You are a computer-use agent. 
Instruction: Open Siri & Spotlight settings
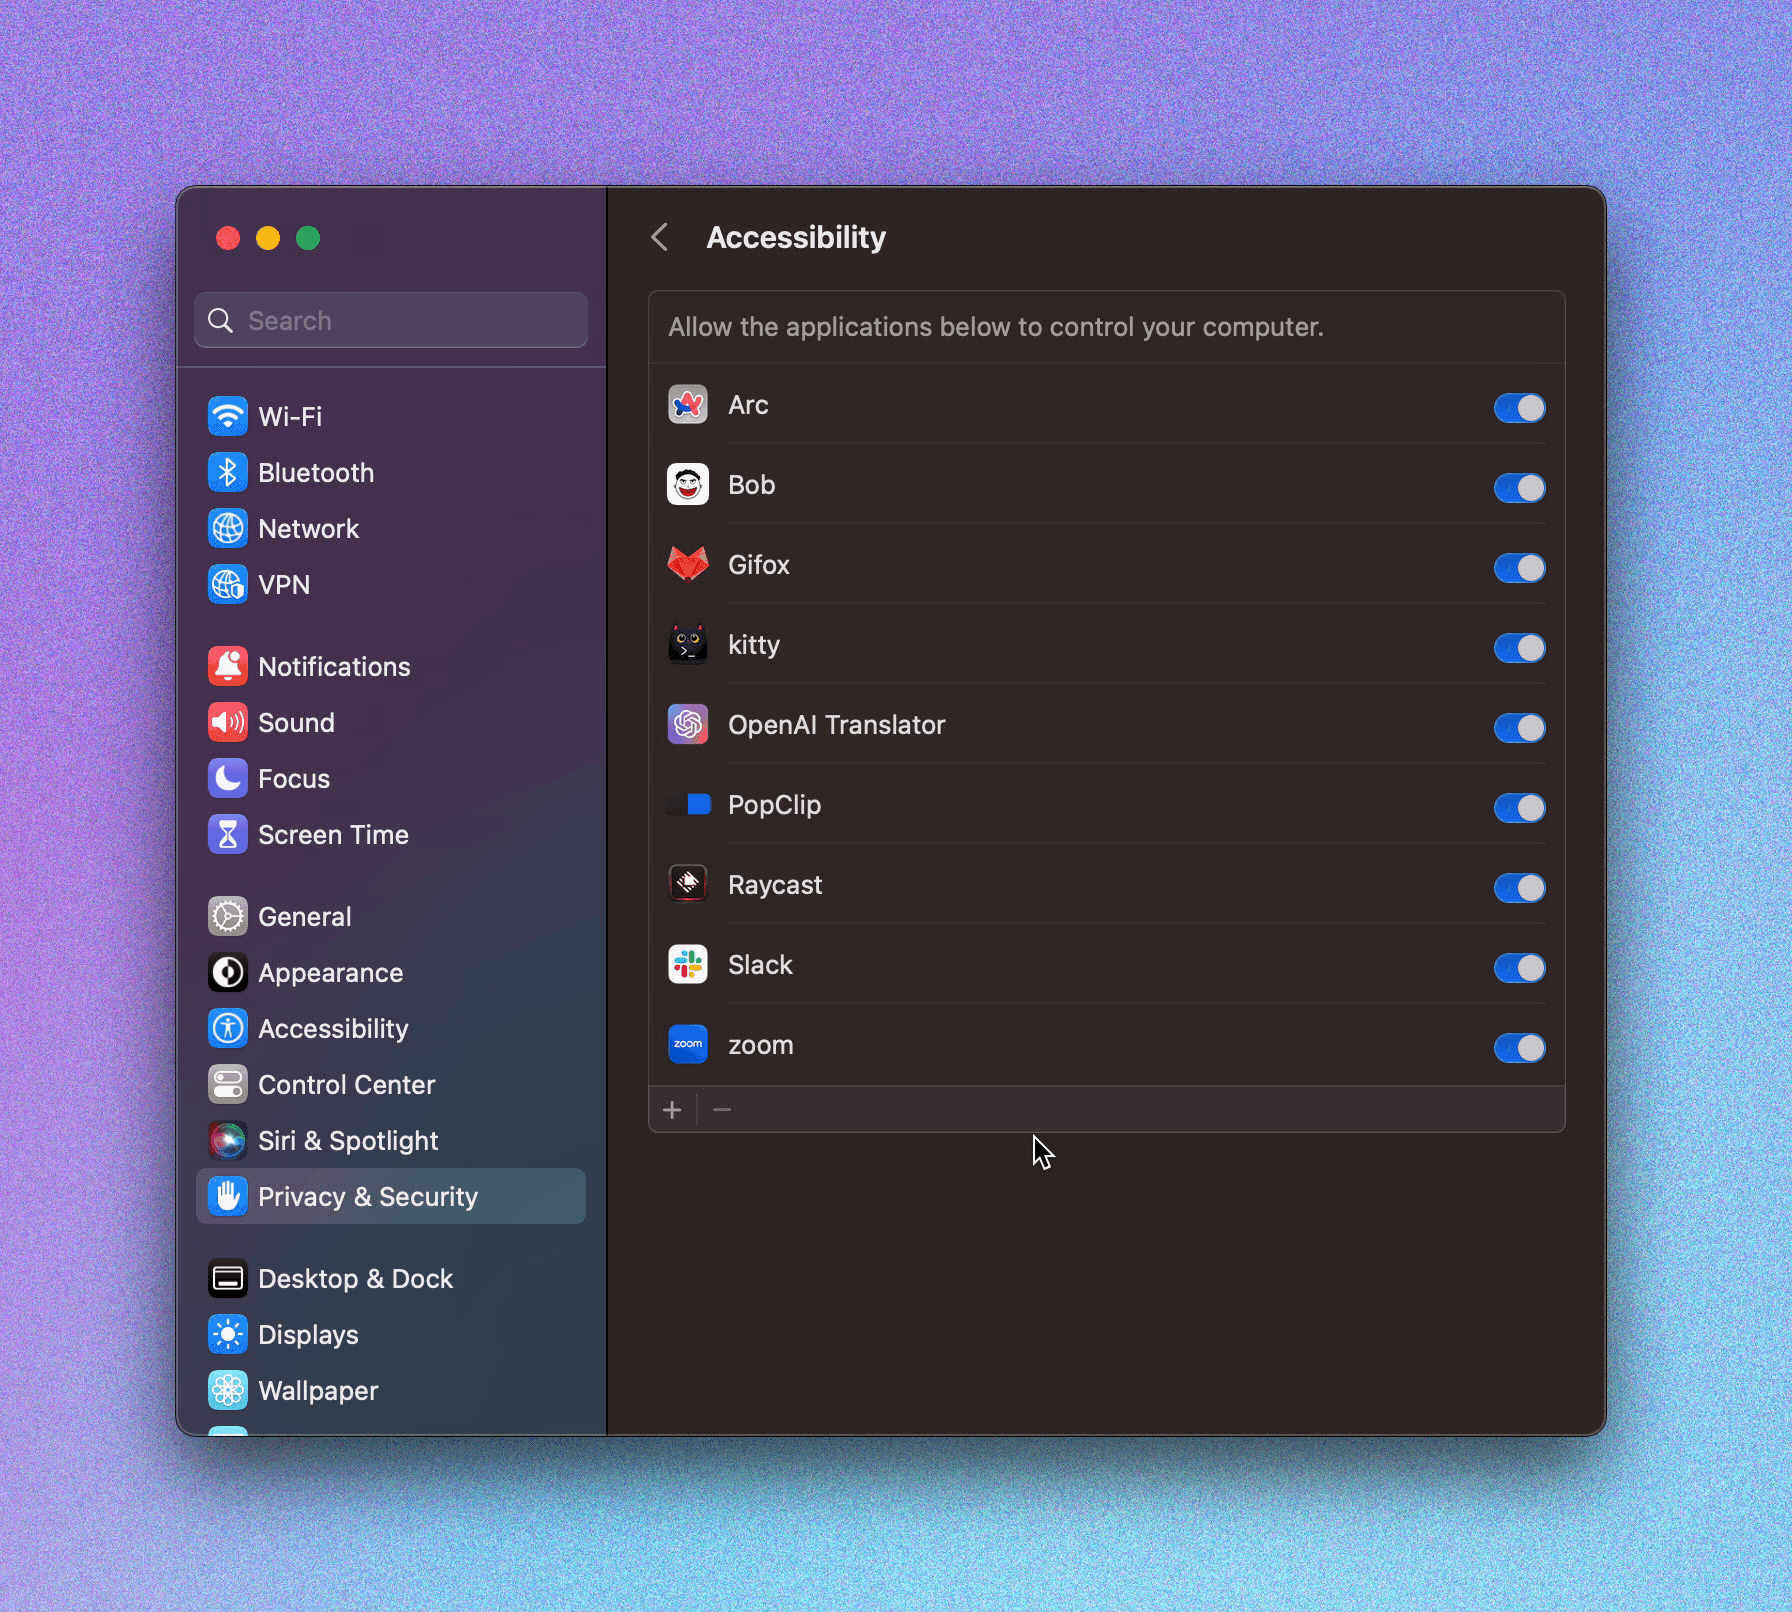click(x=347, y=1141)
